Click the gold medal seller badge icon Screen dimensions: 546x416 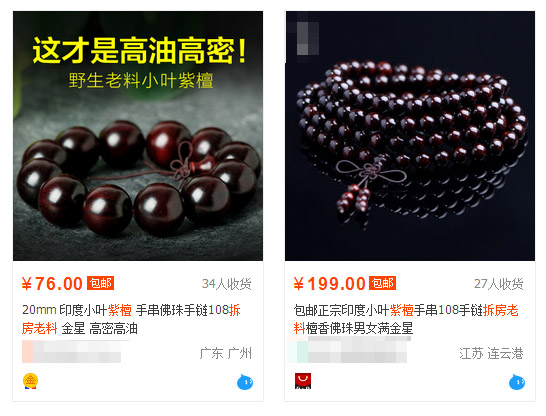[x=30, y=381]
